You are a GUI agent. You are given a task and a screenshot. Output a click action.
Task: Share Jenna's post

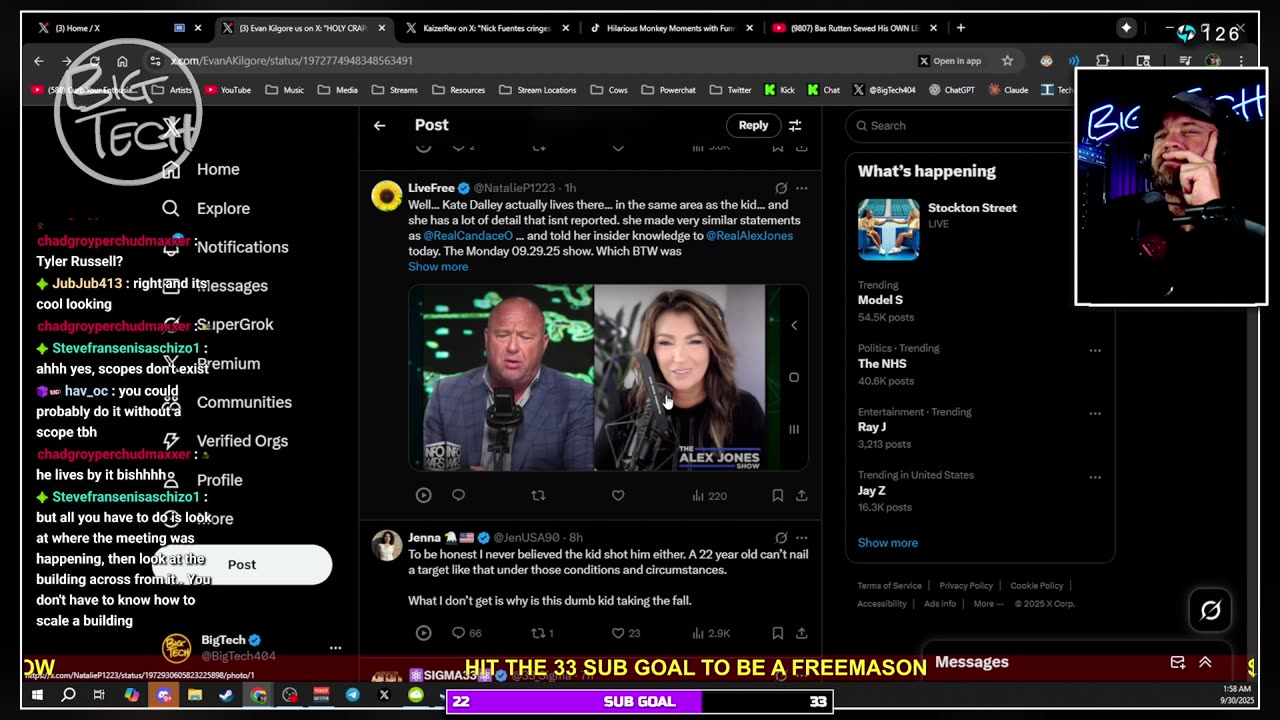pyautogui.click(x=801, y=633)
